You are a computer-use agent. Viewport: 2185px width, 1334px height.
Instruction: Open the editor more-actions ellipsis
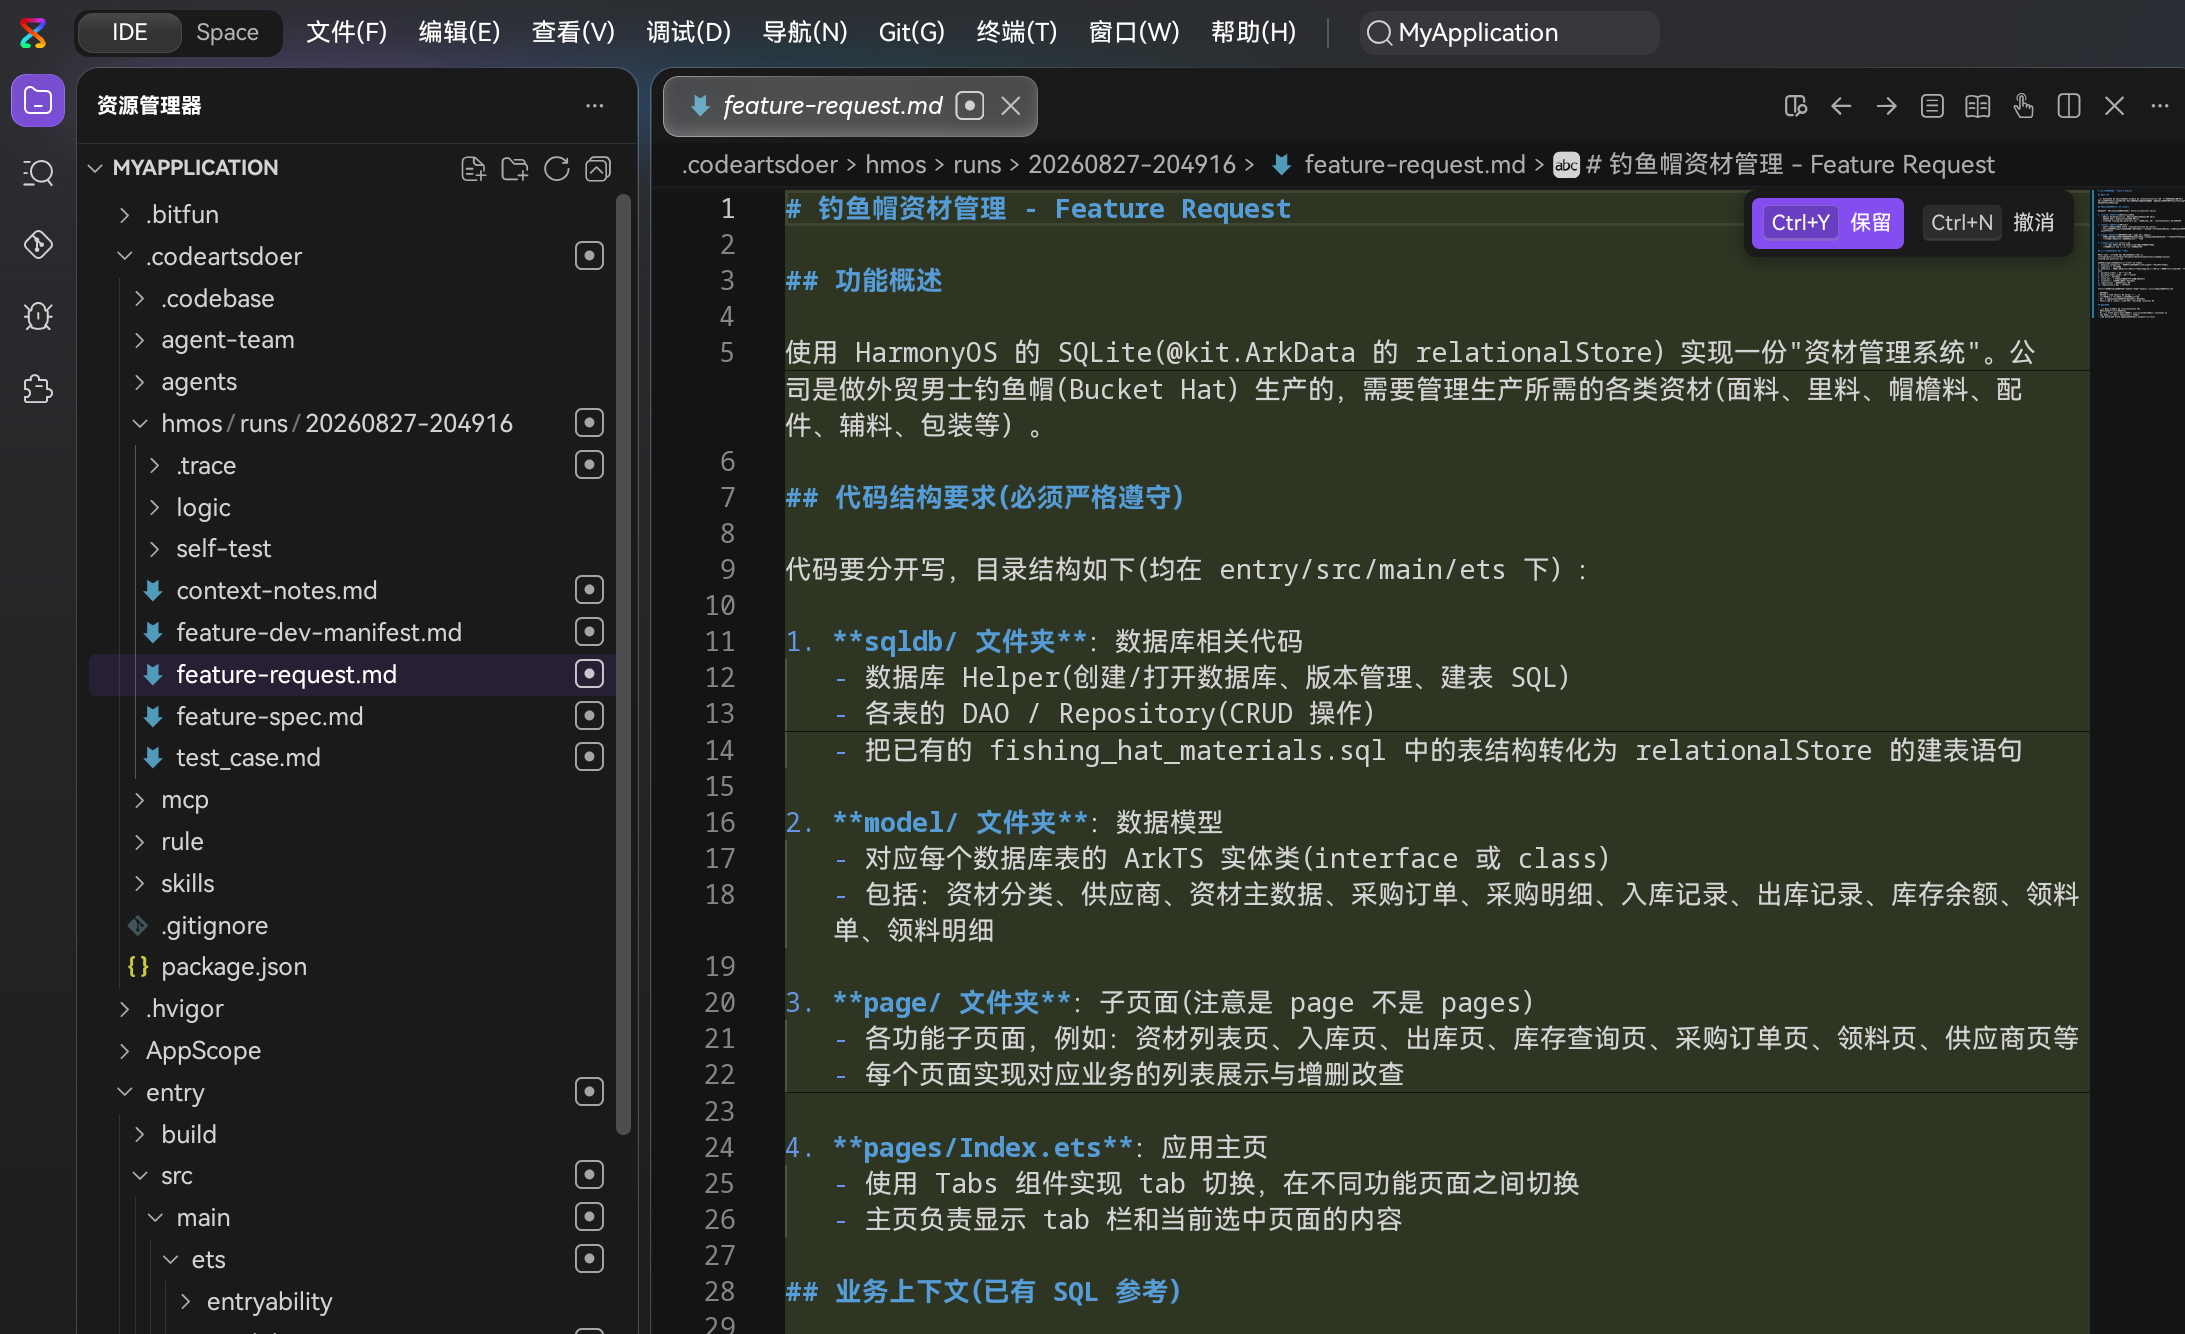[x=2160, y=106]
